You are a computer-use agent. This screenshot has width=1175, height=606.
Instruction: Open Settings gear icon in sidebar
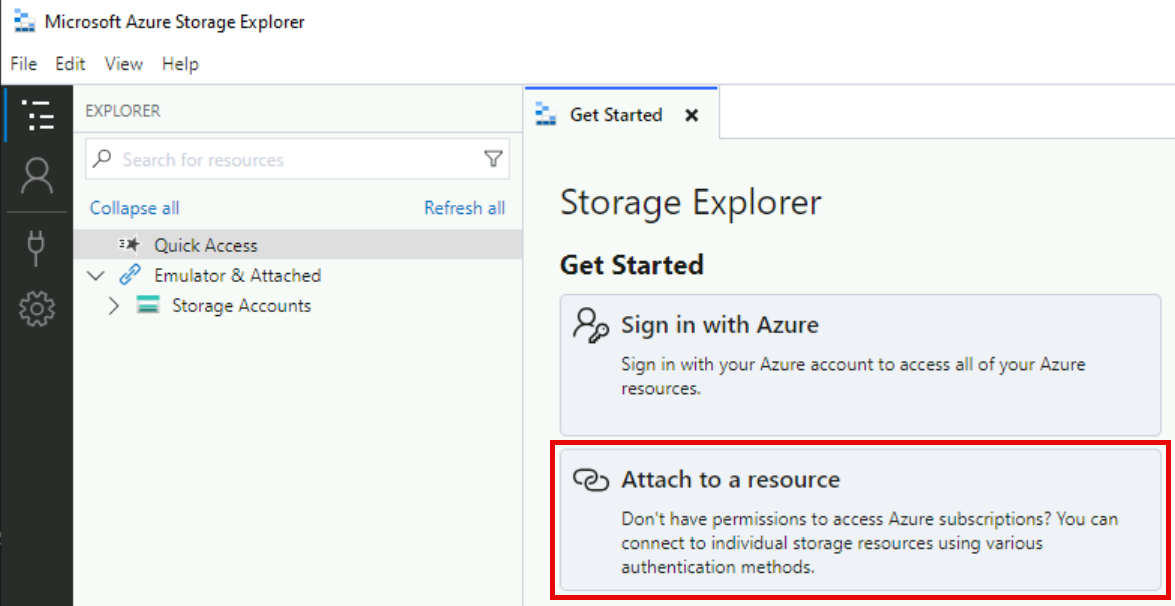pyautogui.click(x=37, y=310)
